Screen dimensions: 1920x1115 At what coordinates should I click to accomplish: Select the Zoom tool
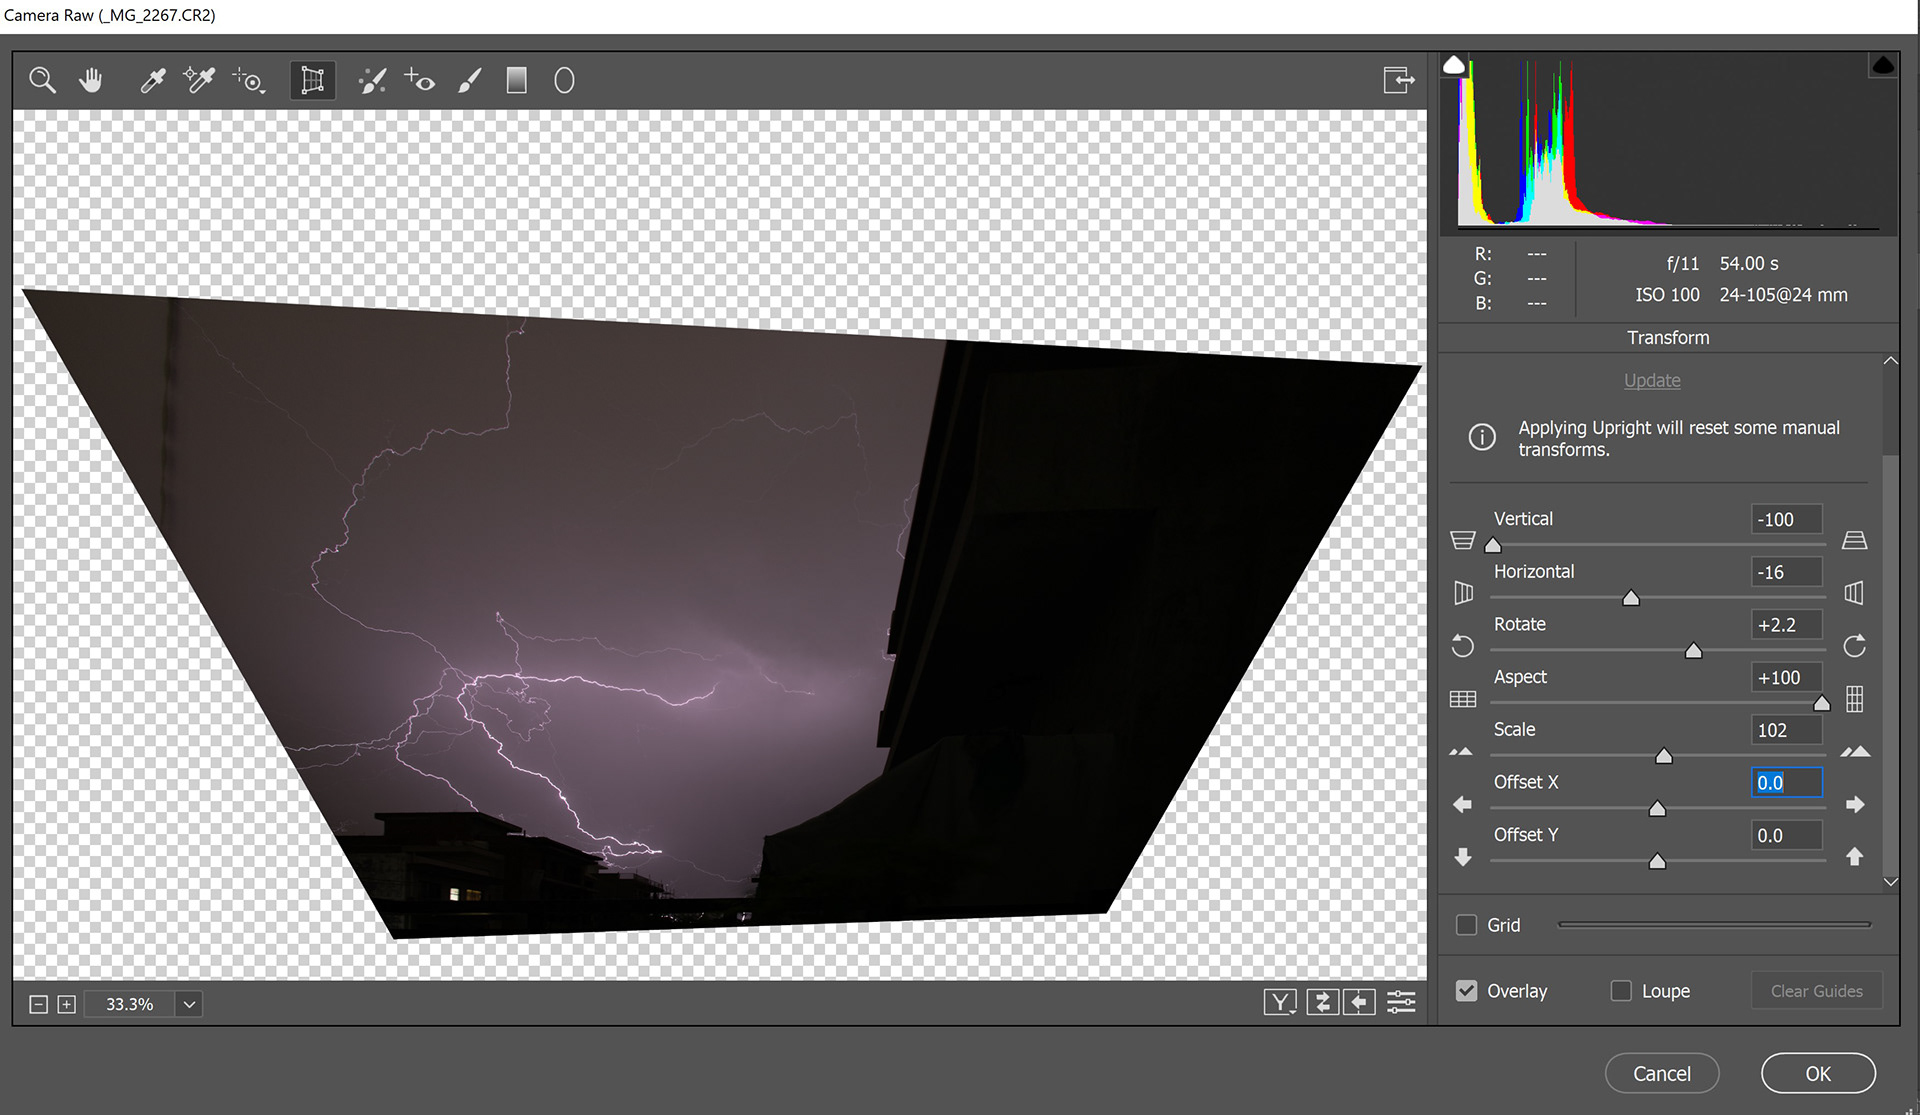coord(42,80)
